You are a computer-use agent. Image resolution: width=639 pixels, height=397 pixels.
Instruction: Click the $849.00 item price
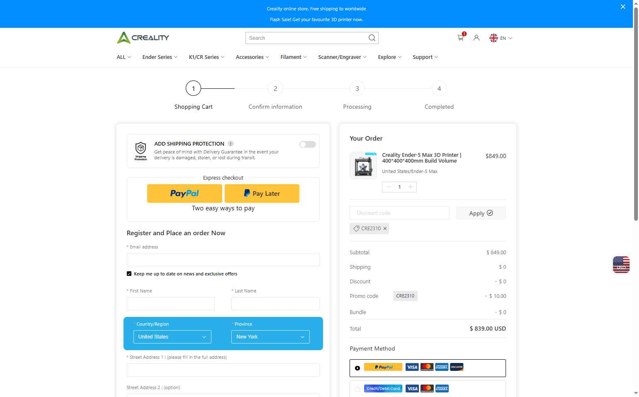[496, 156]
